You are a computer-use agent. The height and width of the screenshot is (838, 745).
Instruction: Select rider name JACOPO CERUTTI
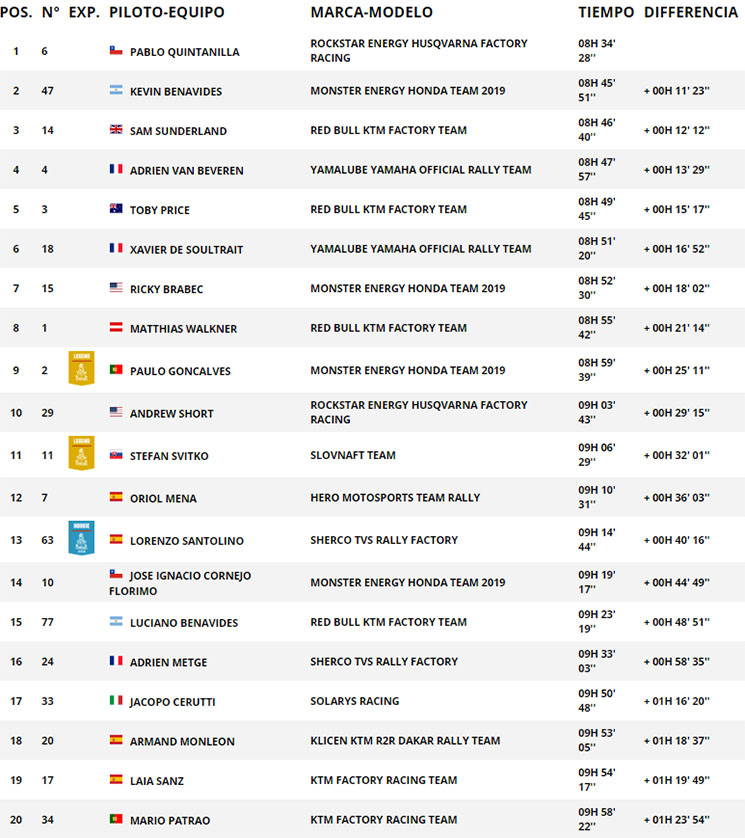(x=172, y=702)
